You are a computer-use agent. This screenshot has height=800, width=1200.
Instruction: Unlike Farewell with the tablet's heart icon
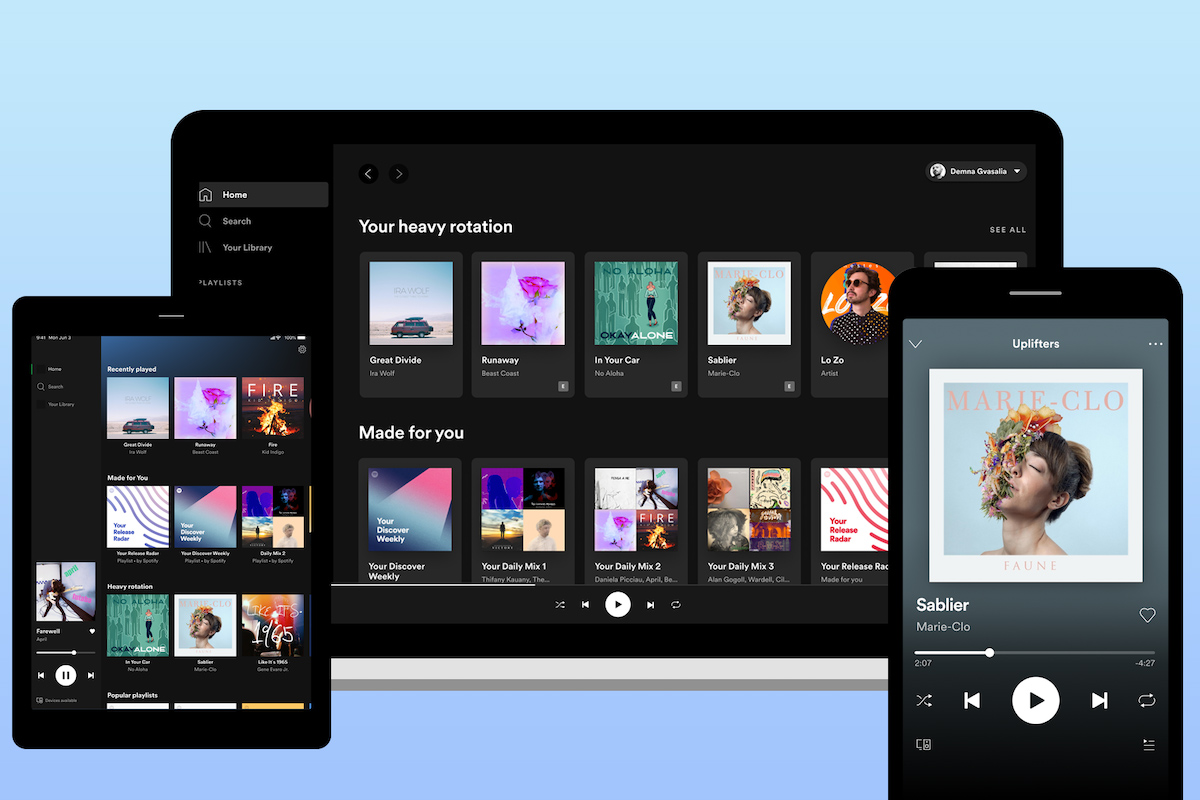(x=92, y=631)
